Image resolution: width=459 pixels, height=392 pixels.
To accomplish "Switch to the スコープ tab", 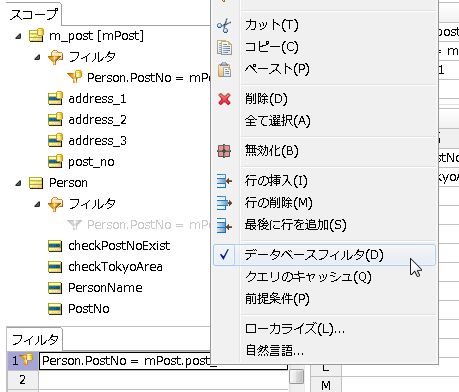I will pyautogui.click(x=34, y=14).
